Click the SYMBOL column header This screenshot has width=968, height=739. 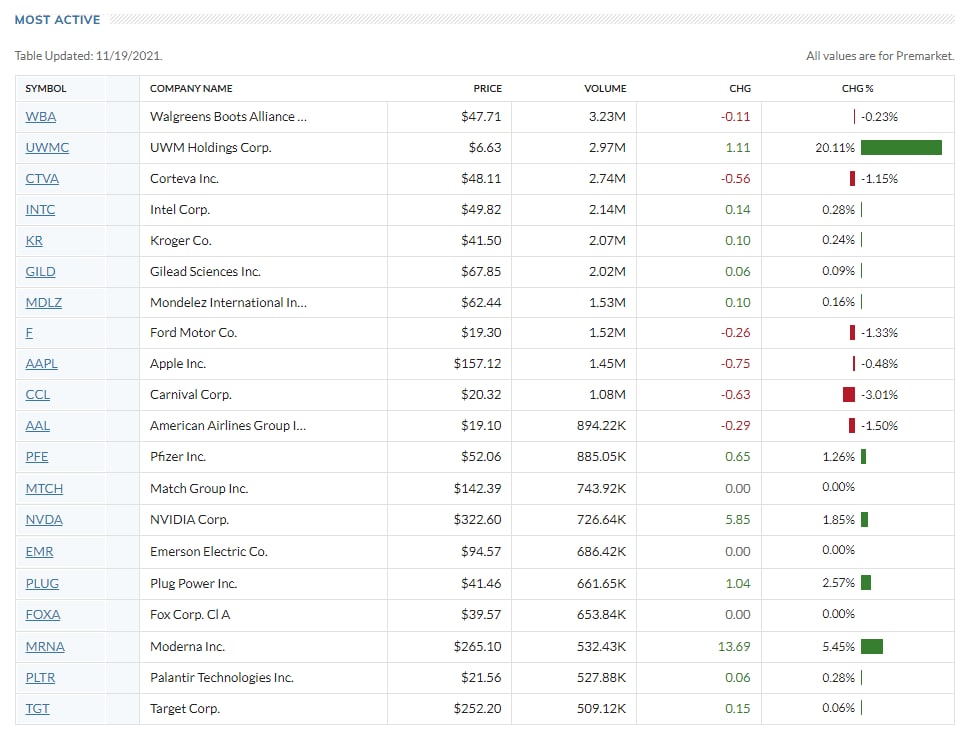tap(46, 88)
